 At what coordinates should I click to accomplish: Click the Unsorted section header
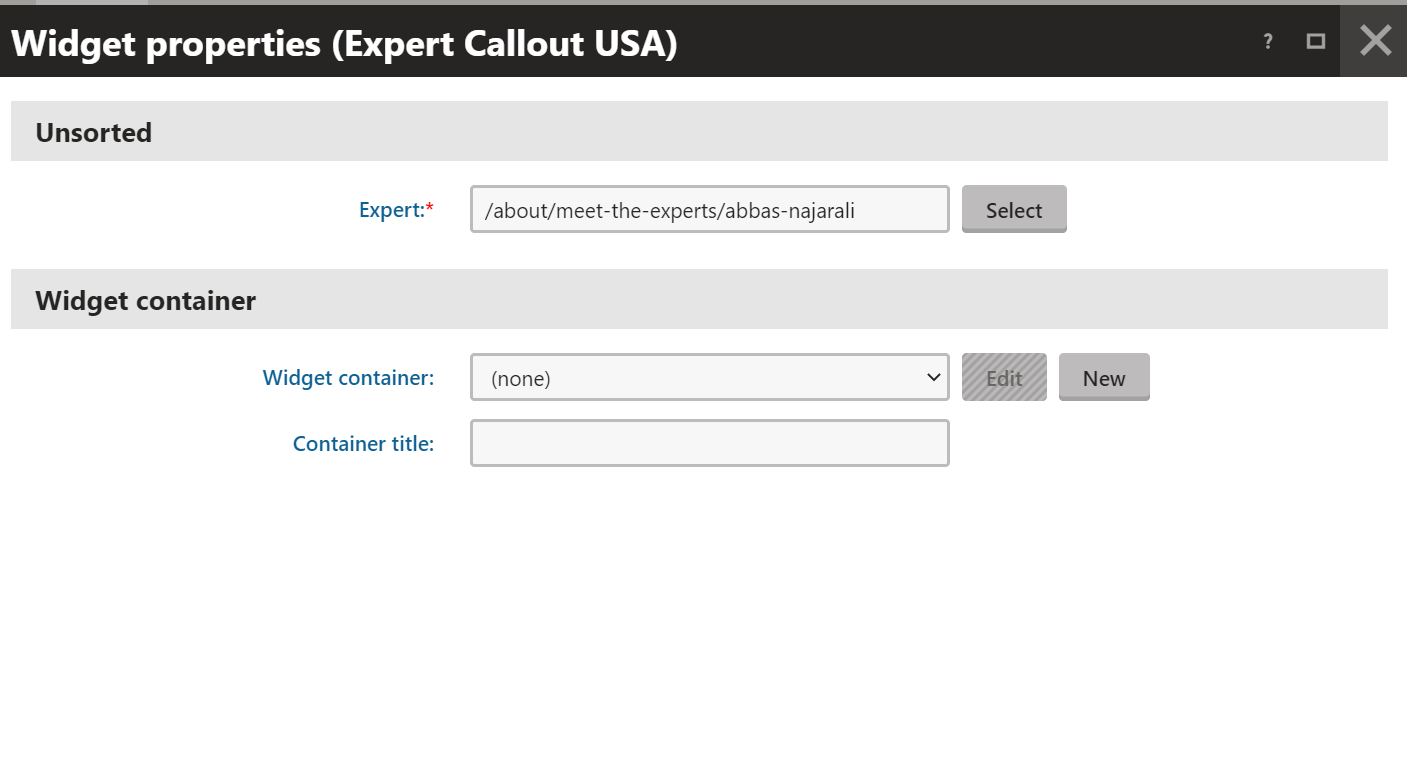point(94,132)
